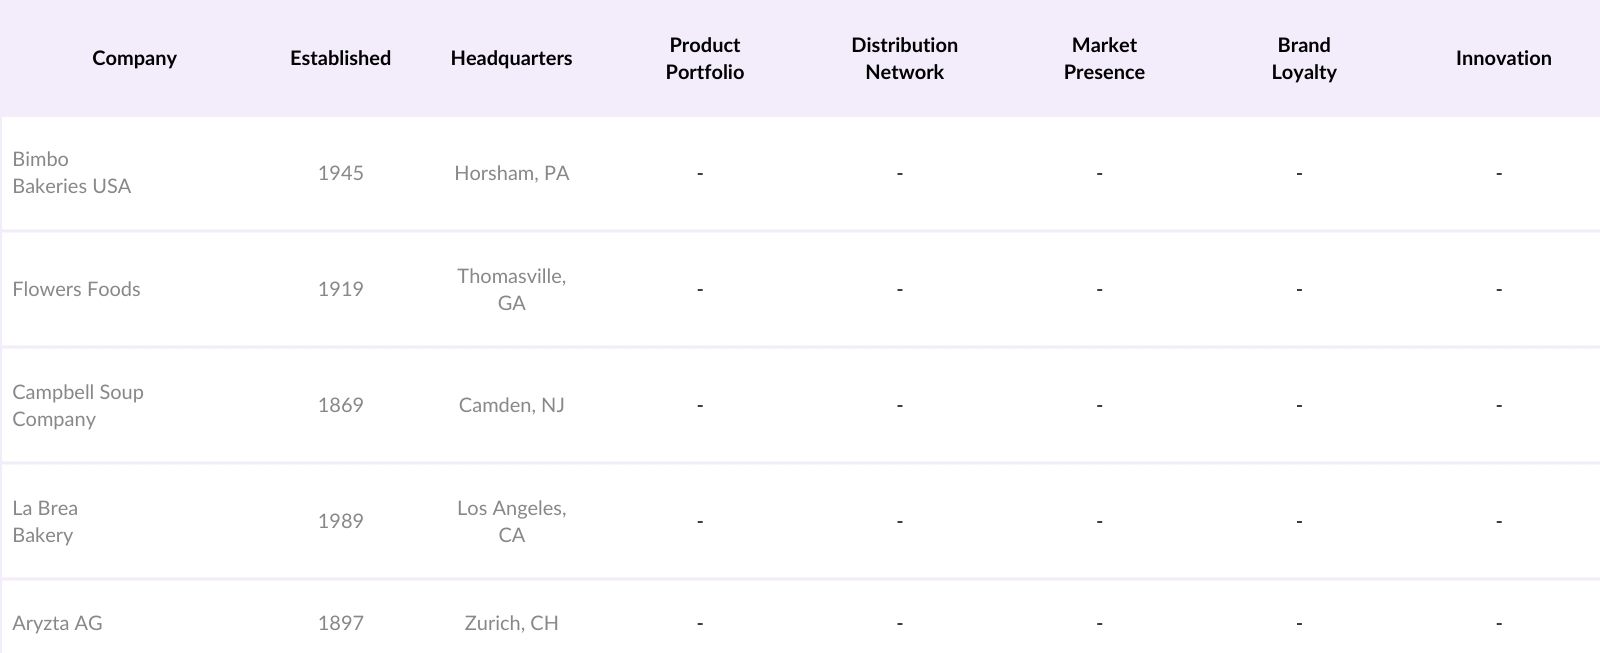1600x653 pixels.
Task: Click the Company column header
Action: point(134,58)
